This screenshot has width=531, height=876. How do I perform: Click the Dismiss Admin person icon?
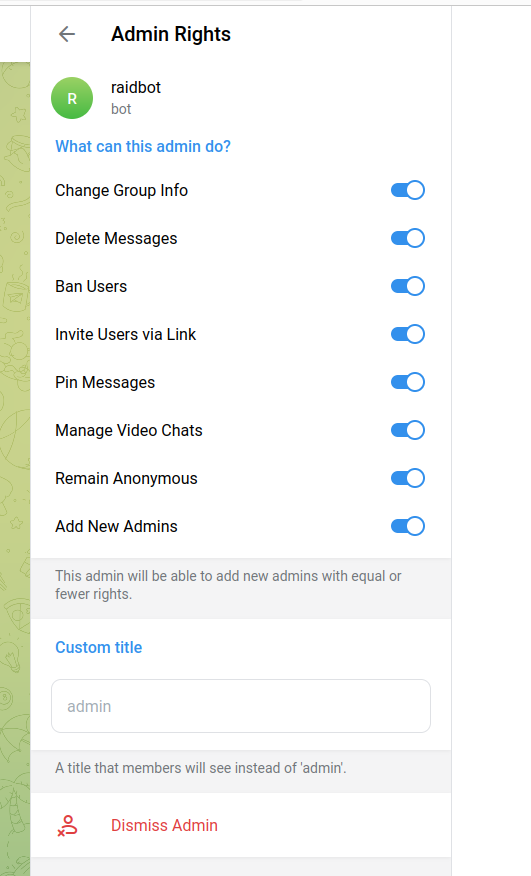point(68,826)
